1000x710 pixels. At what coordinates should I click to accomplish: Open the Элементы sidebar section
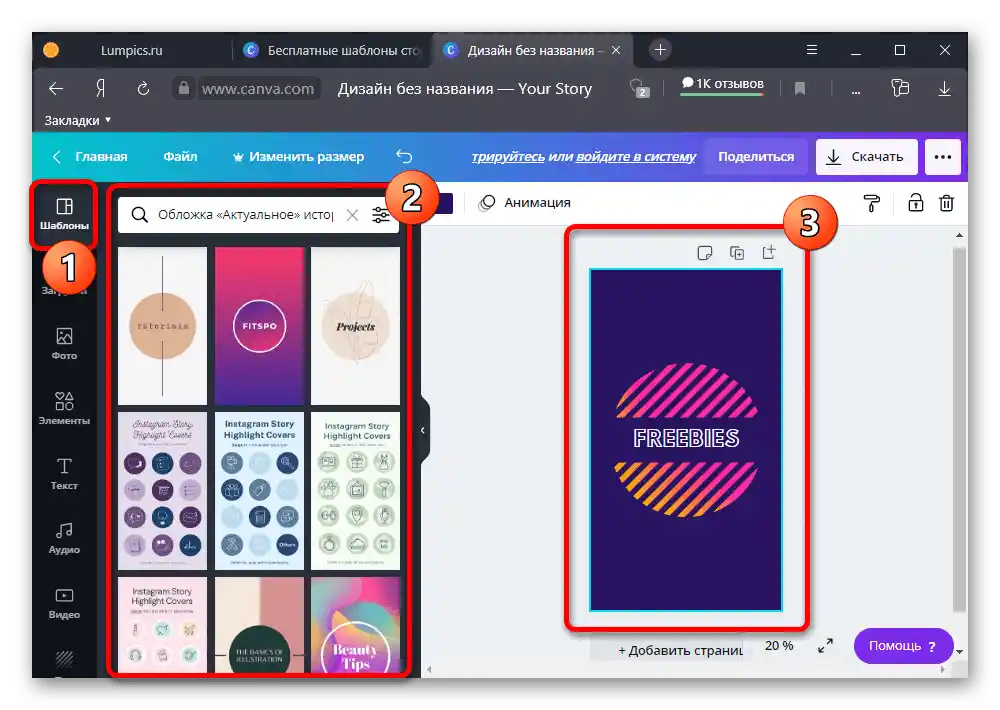(x=64, y=408)
